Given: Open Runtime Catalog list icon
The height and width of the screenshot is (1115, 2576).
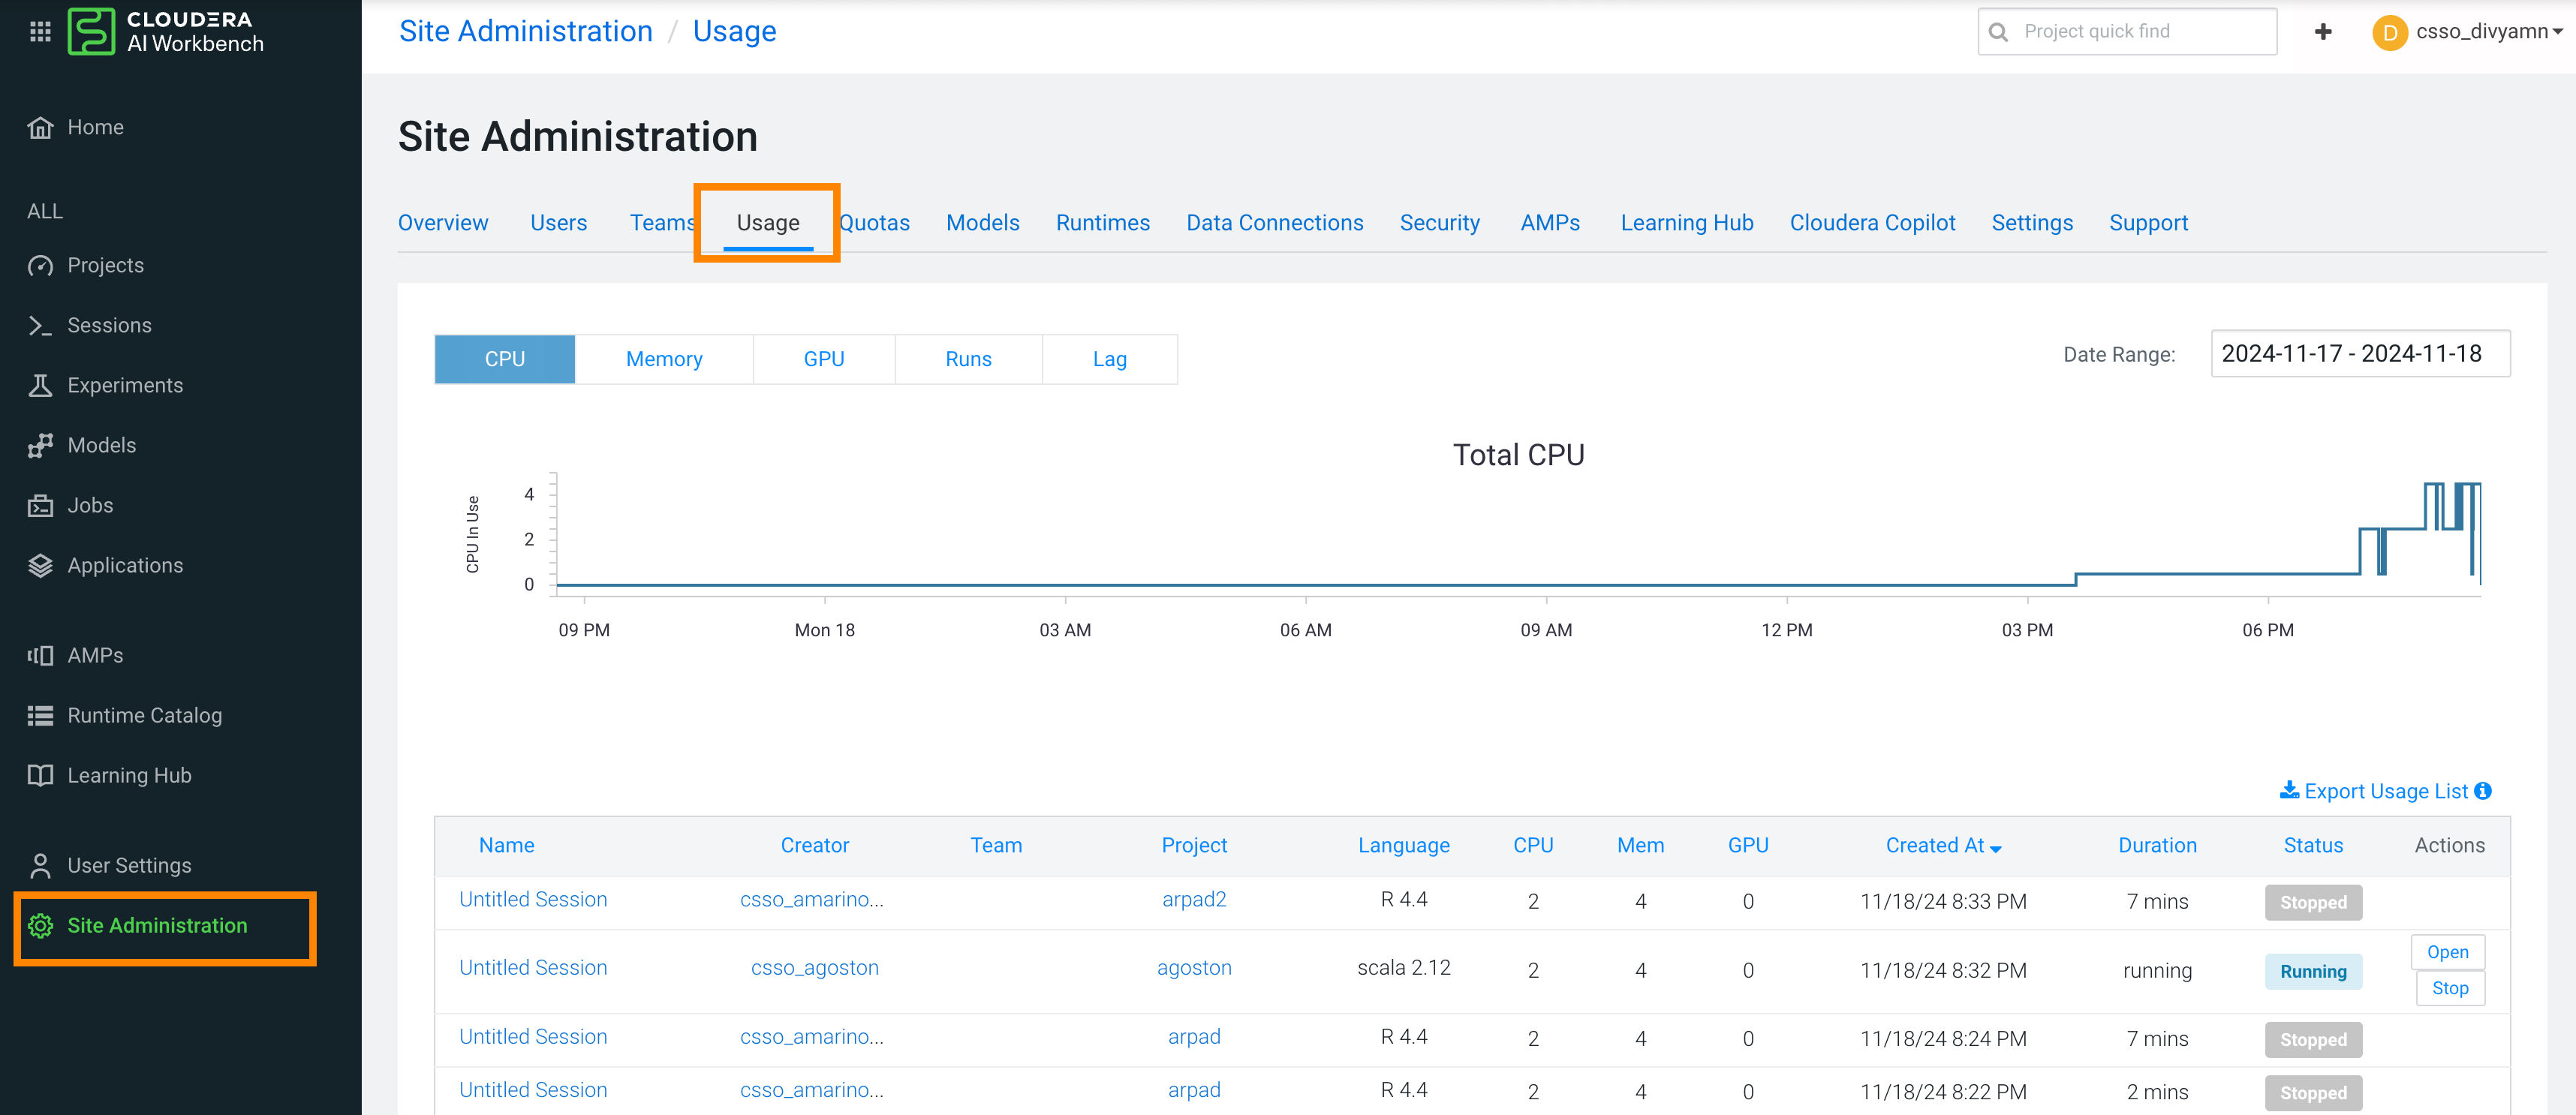Looking at the screenshot, I should click(x=40, y=716).
